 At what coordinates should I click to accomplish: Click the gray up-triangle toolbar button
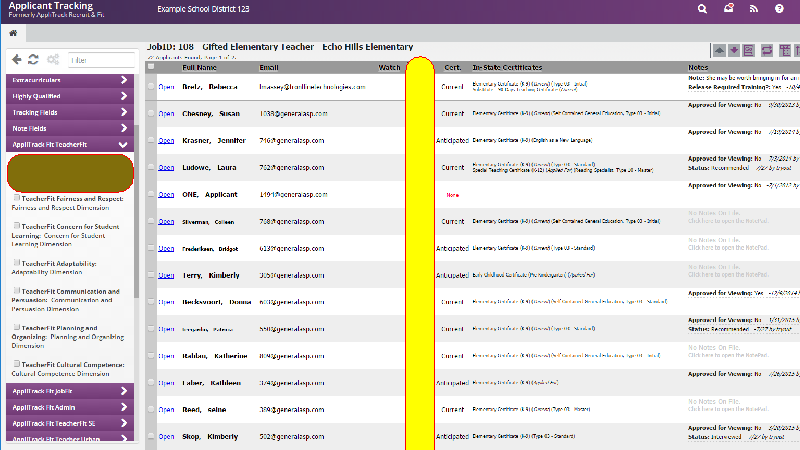(719, 51)
